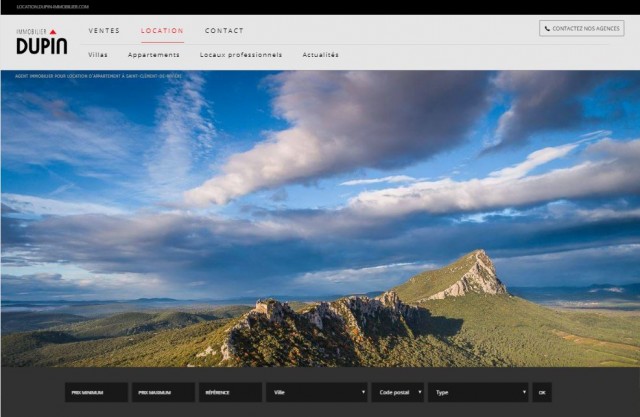Open the Code postal dropdown

pyautogui.click(x=398, y=392)
